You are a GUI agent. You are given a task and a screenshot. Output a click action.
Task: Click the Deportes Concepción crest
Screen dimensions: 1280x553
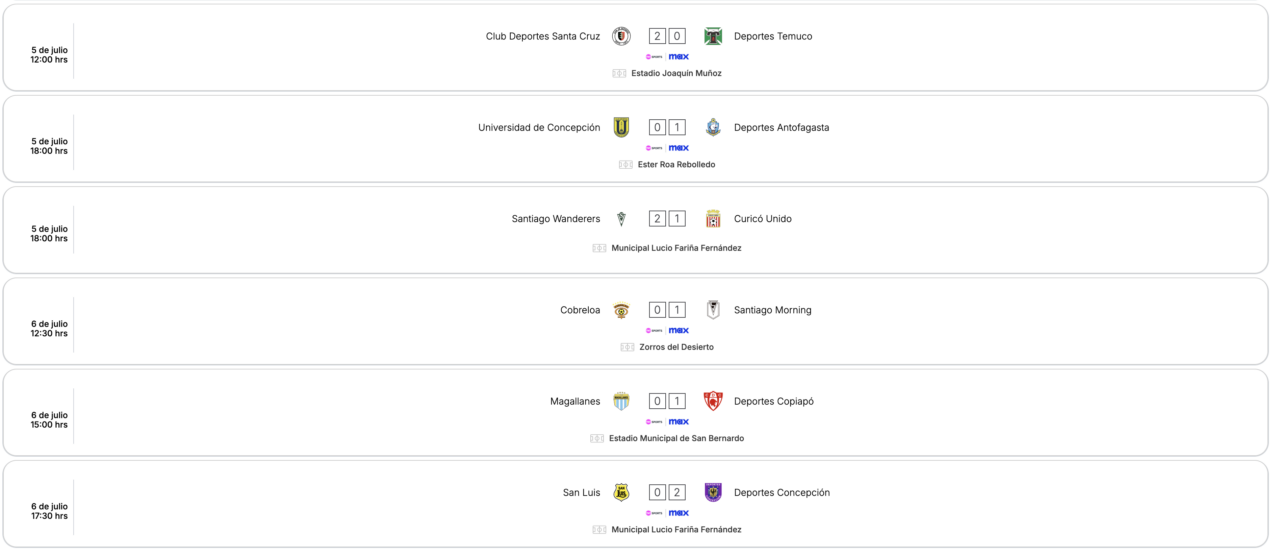[713, 492]
